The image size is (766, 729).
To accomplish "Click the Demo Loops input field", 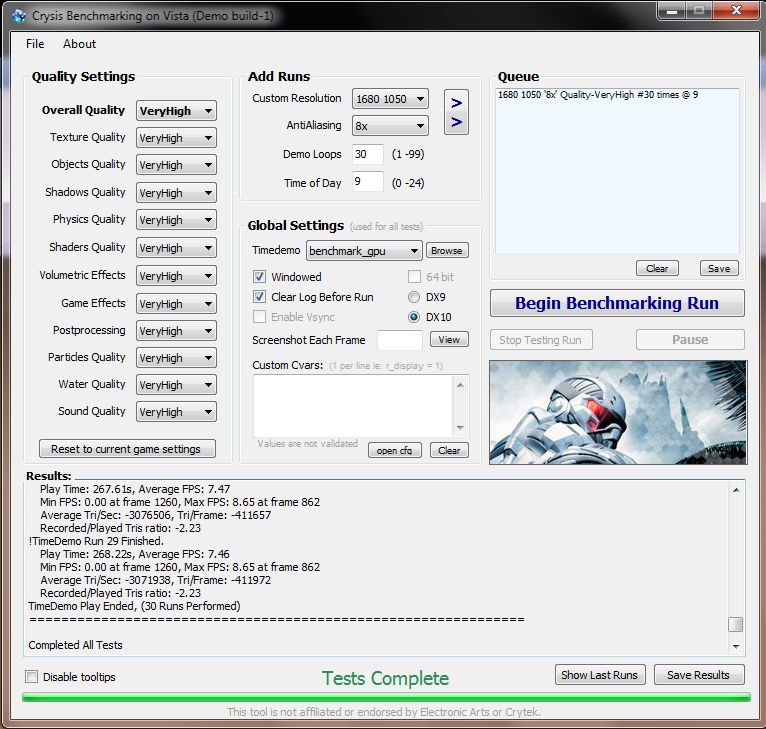I will click(367, 154).
